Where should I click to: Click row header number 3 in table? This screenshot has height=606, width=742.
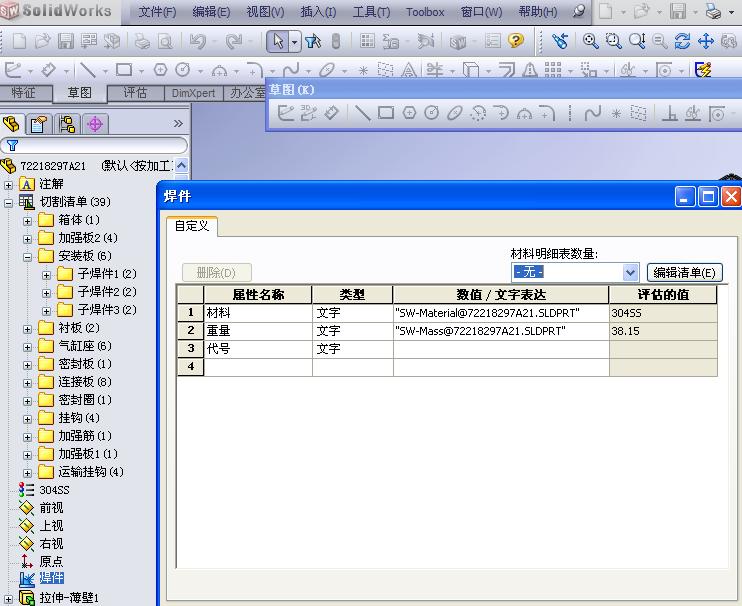tap(191, 349)
